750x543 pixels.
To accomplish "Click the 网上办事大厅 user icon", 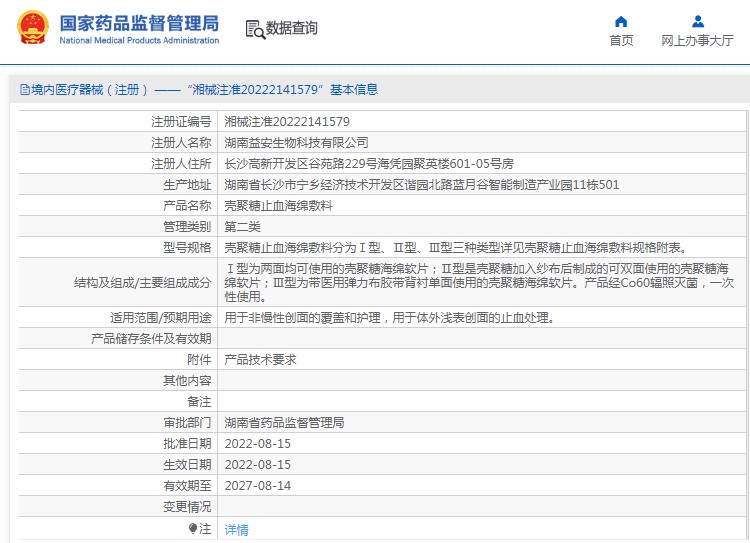I will click(697, 21).
